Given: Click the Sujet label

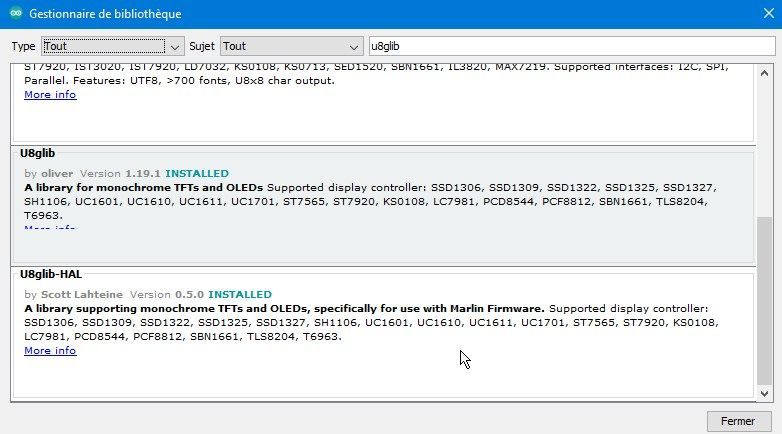Looking at the screenshot, I should tap(201, 46).
